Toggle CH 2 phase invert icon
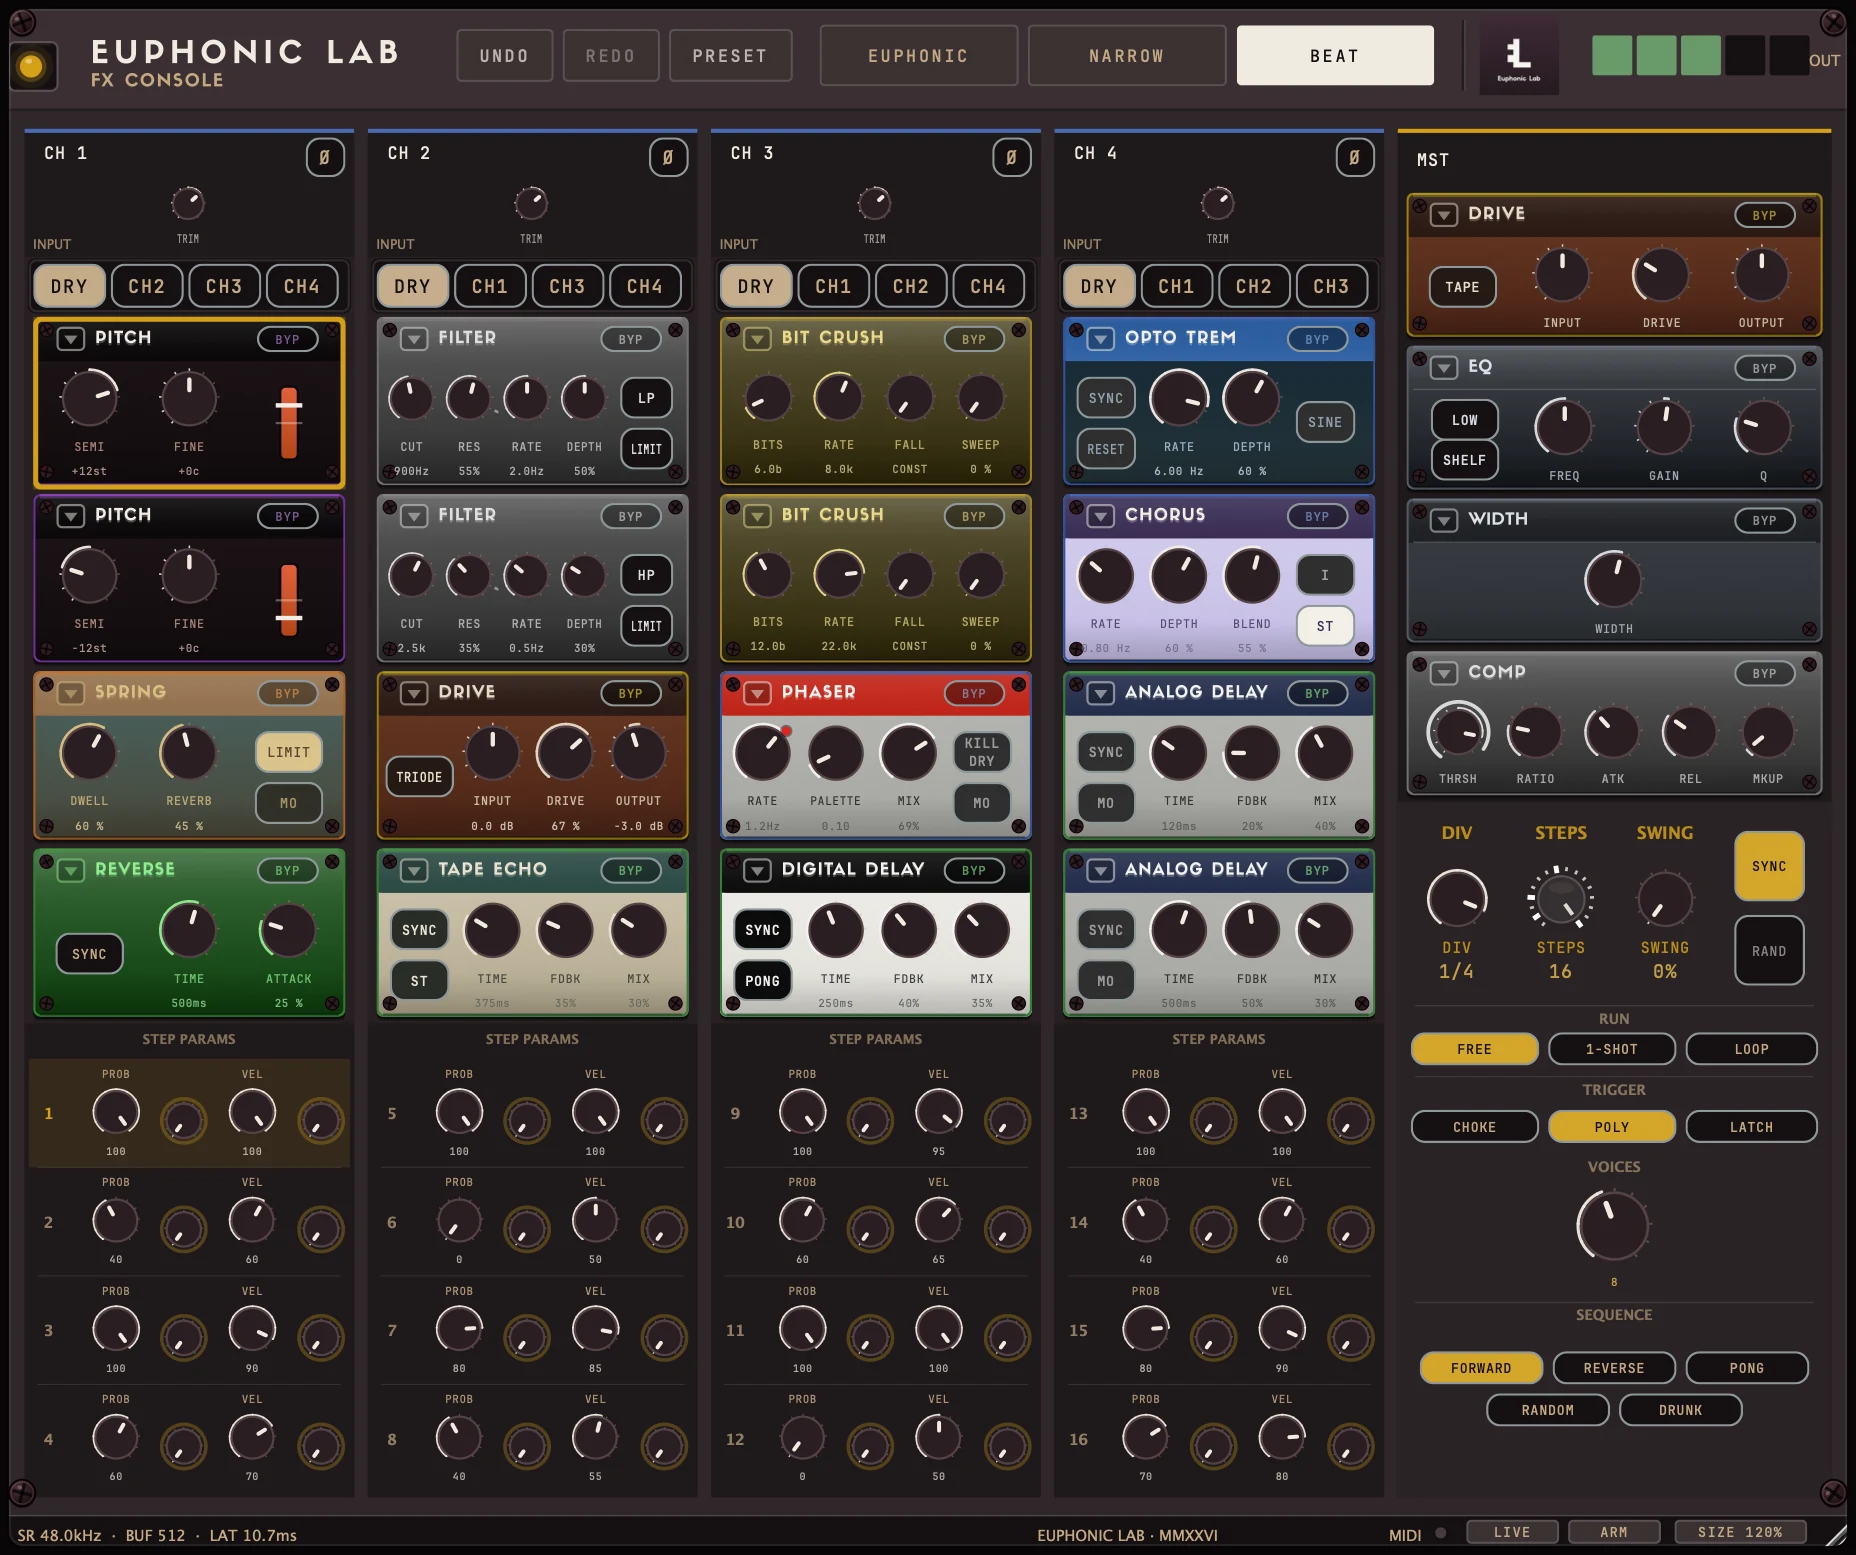This screenshot has width=1856, height=1555. click(668, 157)
